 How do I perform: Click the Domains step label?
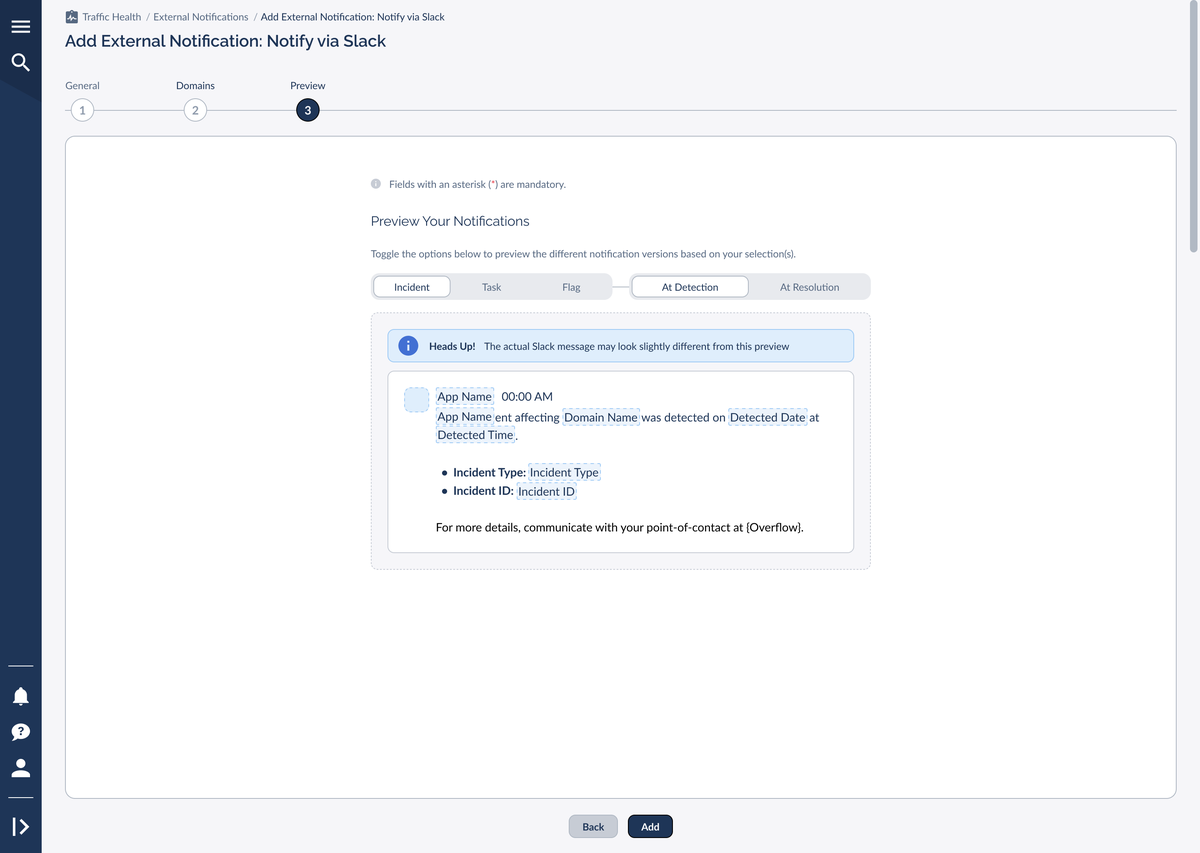click(x=195, y=86)
